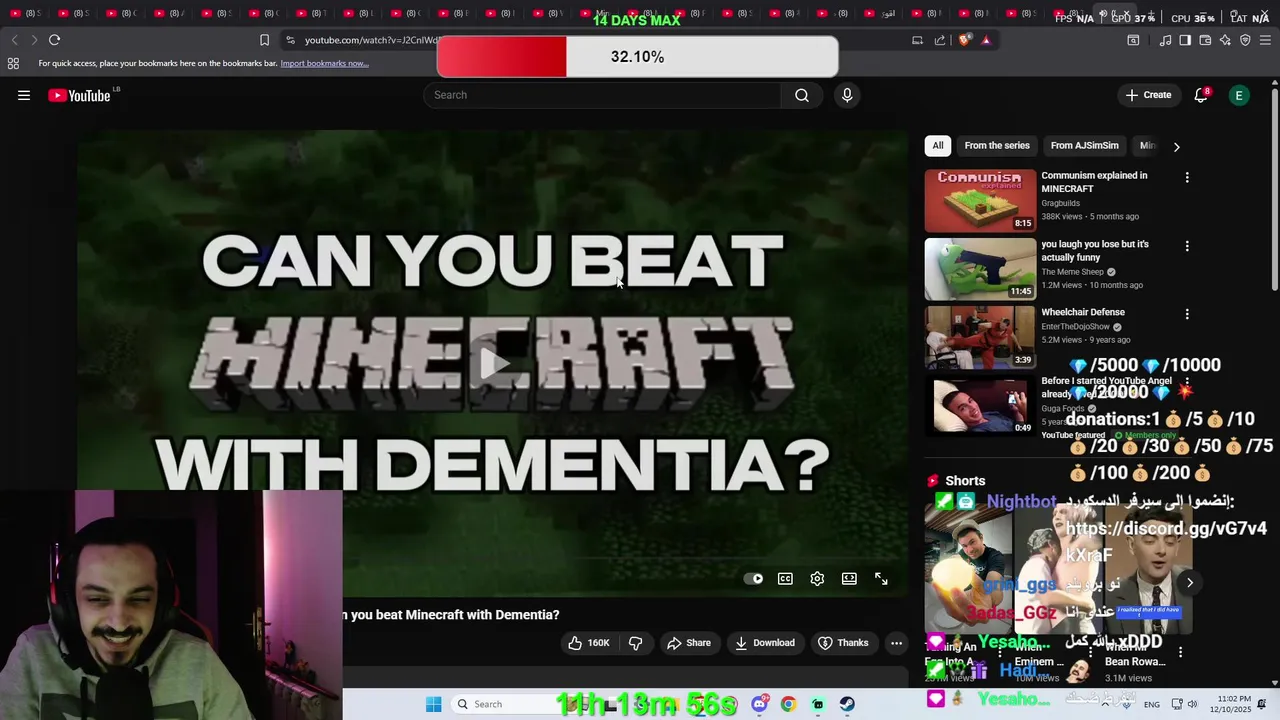Open the Brave playlist music note icon
Screen dimensions: 1280x720
1165,40
